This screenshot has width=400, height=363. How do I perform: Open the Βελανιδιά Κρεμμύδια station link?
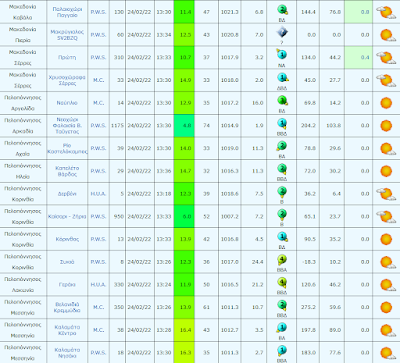click(67, 307)
